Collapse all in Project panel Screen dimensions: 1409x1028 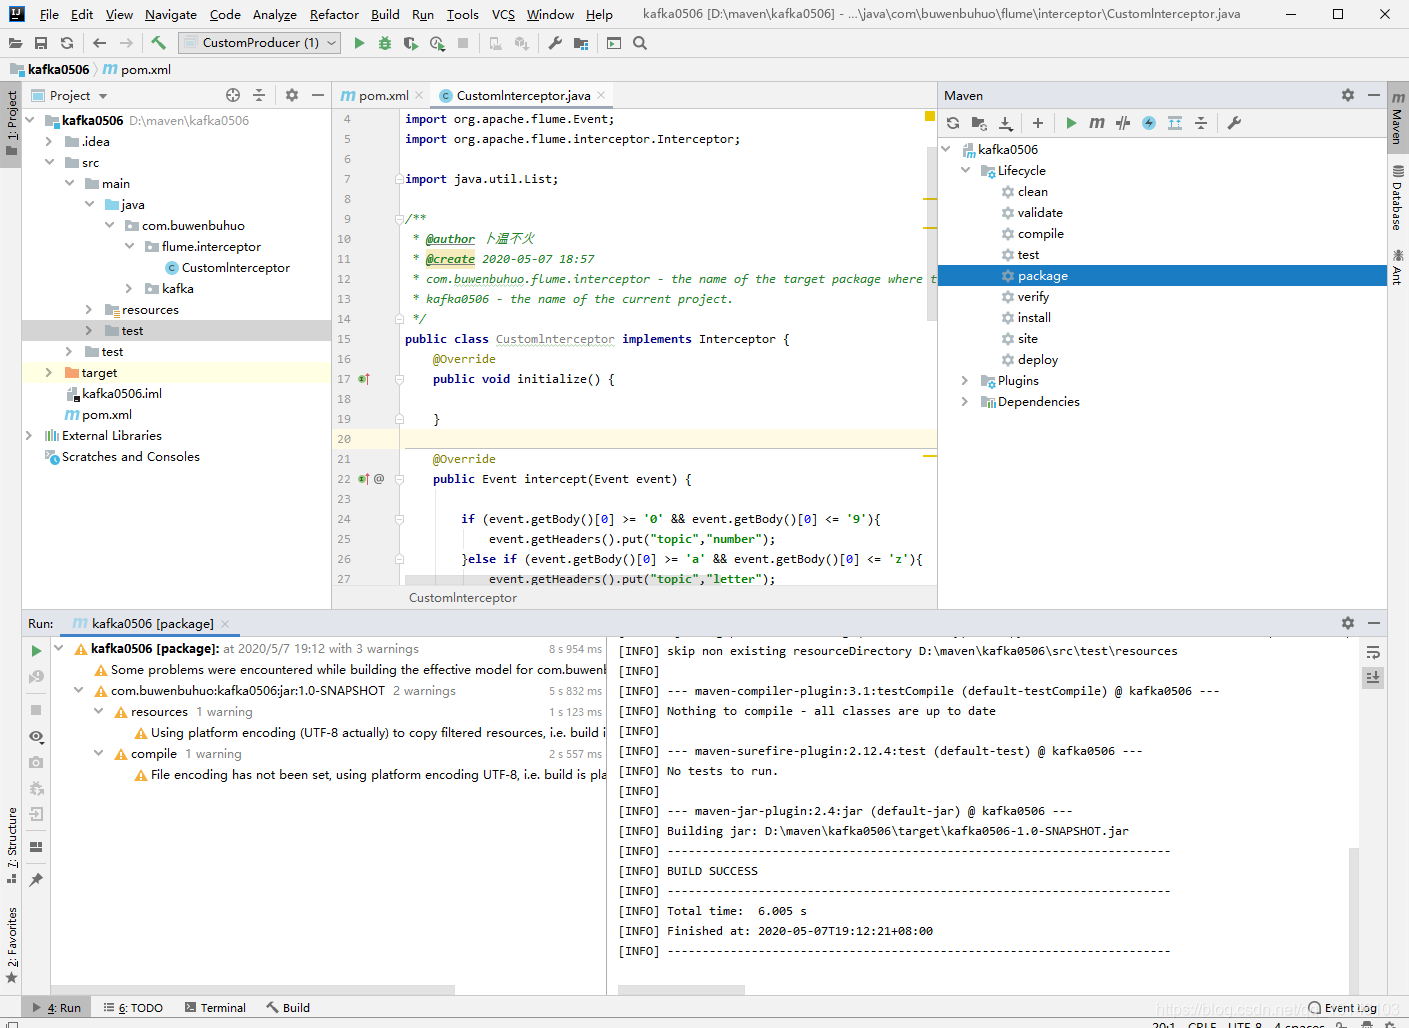[x=259, y=95]
